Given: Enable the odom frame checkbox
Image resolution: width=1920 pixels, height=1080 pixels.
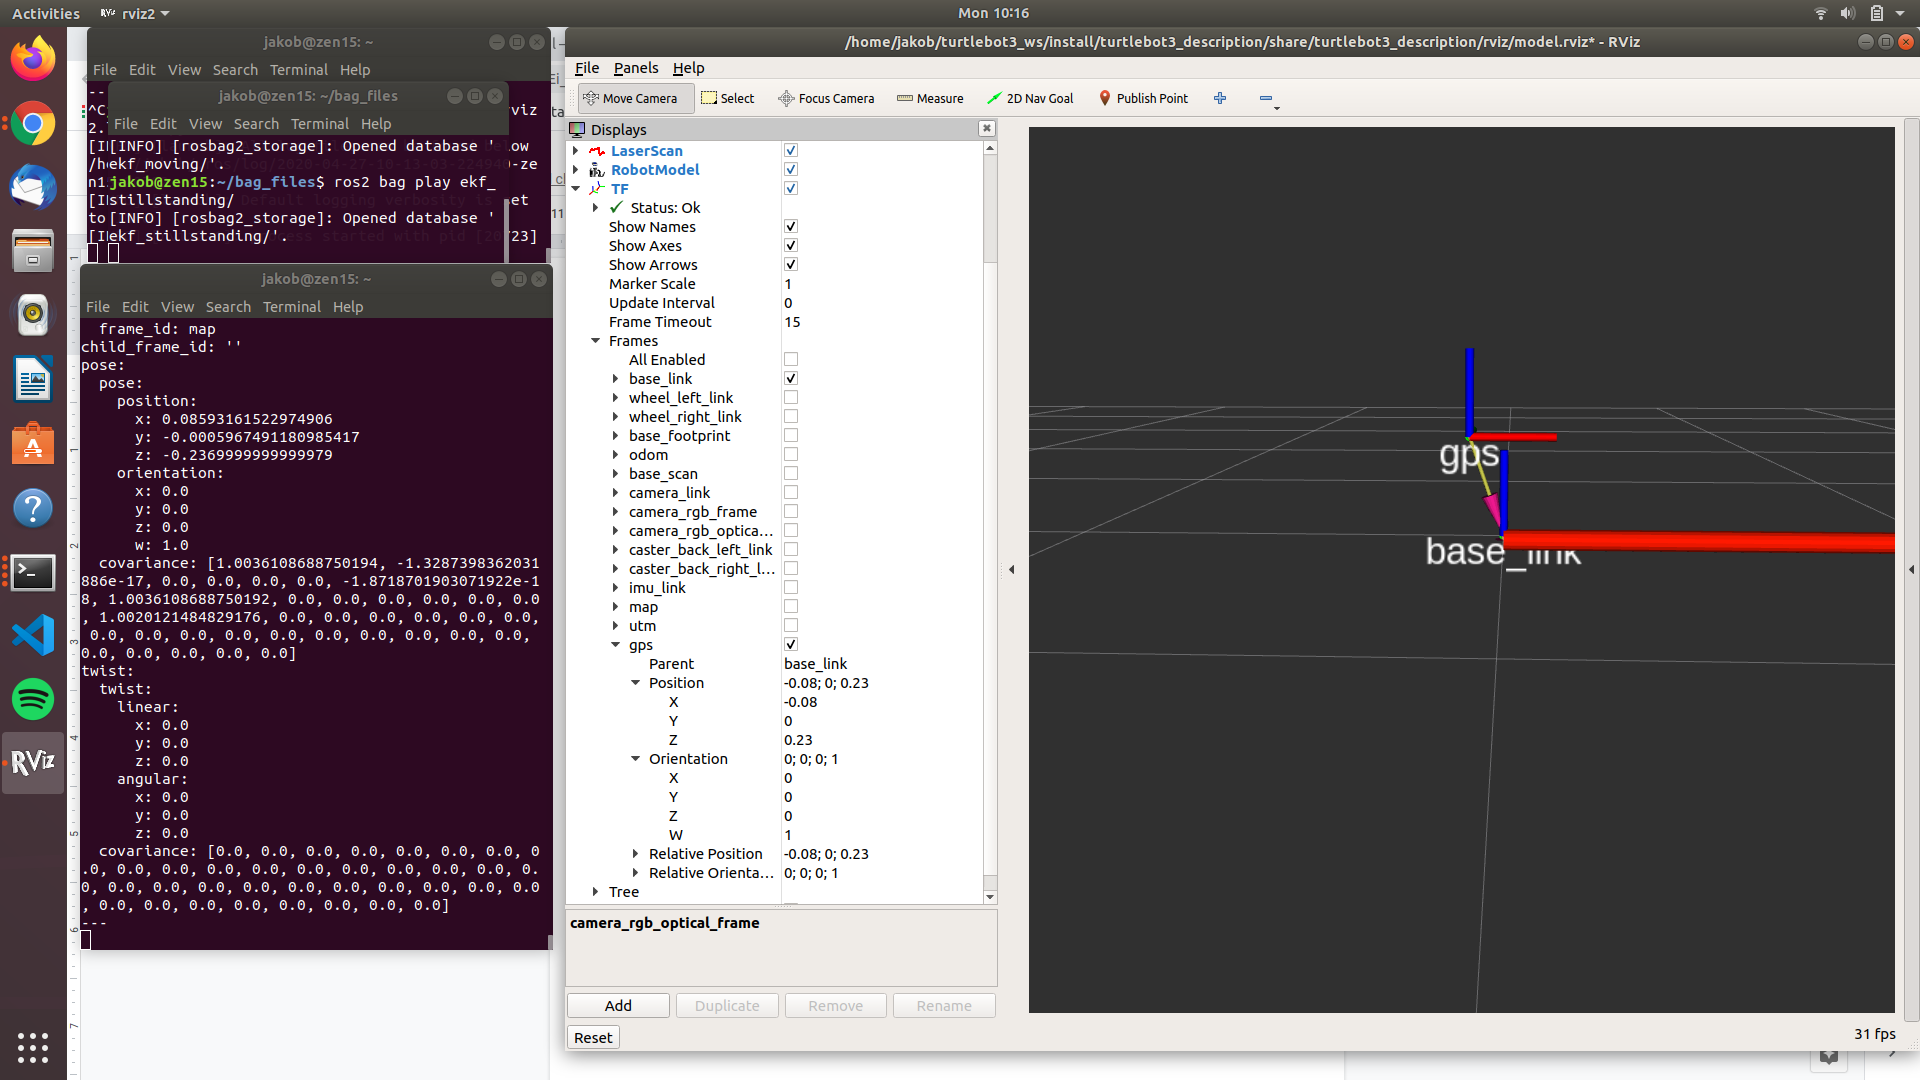Looking at the screenshot, I should coord(790,454).
